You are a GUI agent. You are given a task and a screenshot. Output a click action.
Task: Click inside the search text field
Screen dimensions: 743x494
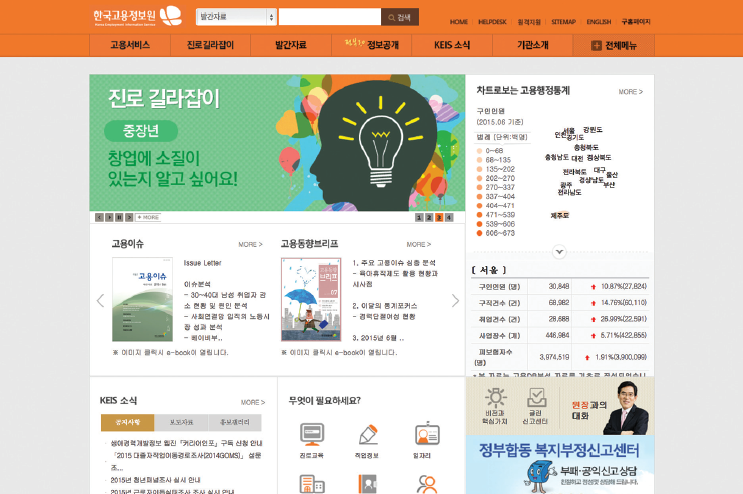pos(329,17)
